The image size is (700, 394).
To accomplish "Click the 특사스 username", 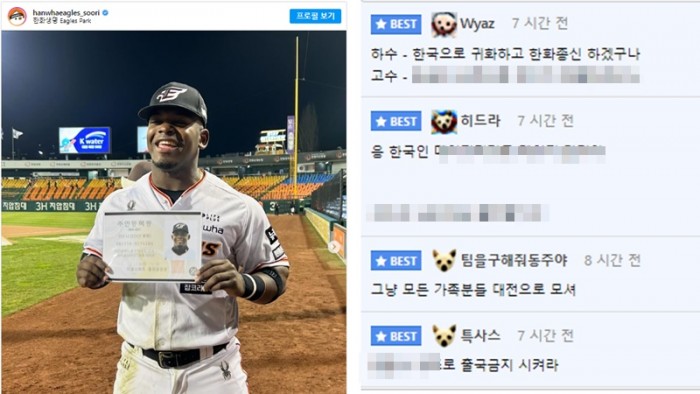I will pos(480,336).
